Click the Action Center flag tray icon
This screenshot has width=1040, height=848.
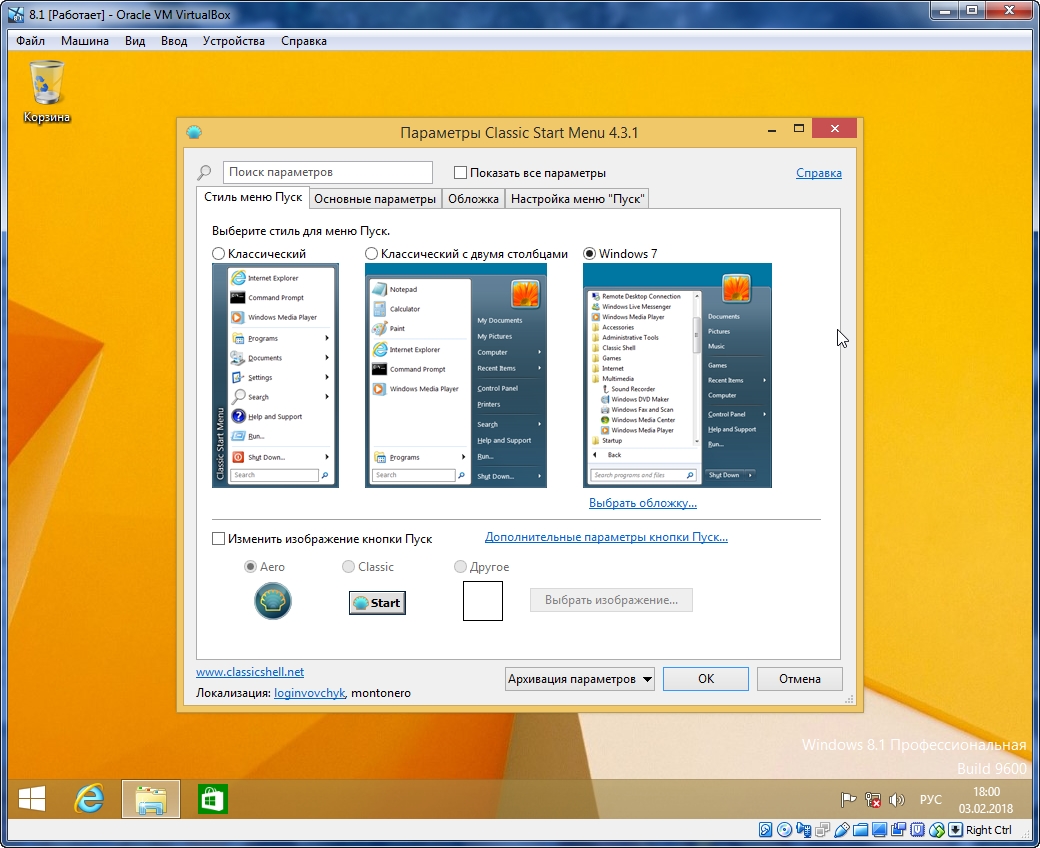point(848,800)
